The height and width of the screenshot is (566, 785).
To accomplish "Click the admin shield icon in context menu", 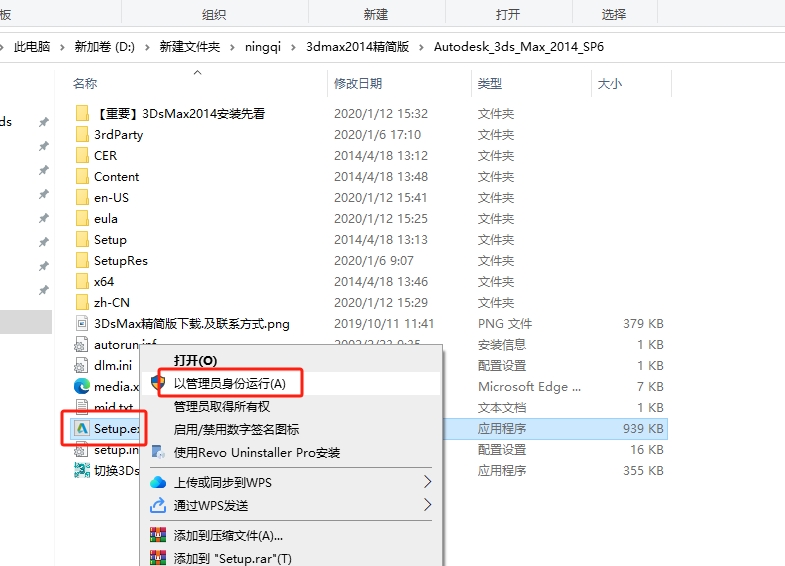I will (158, 383).
